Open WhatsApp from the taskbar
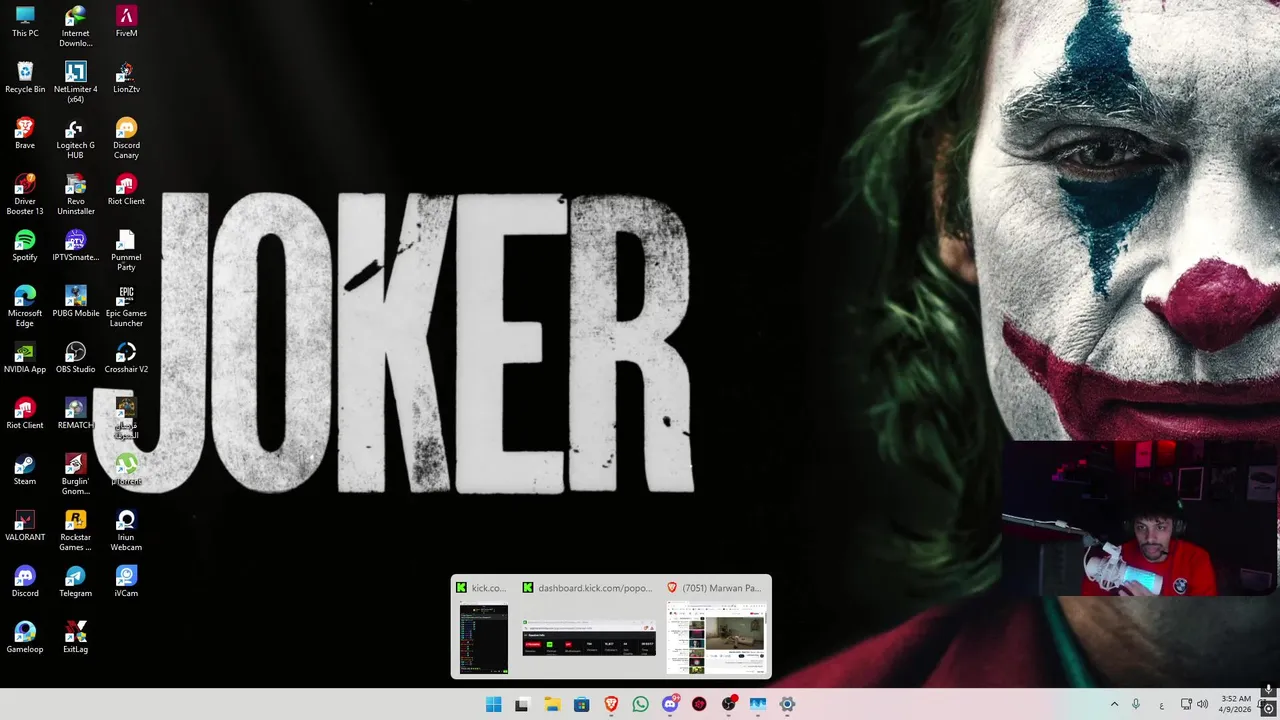 pos(640,704)
